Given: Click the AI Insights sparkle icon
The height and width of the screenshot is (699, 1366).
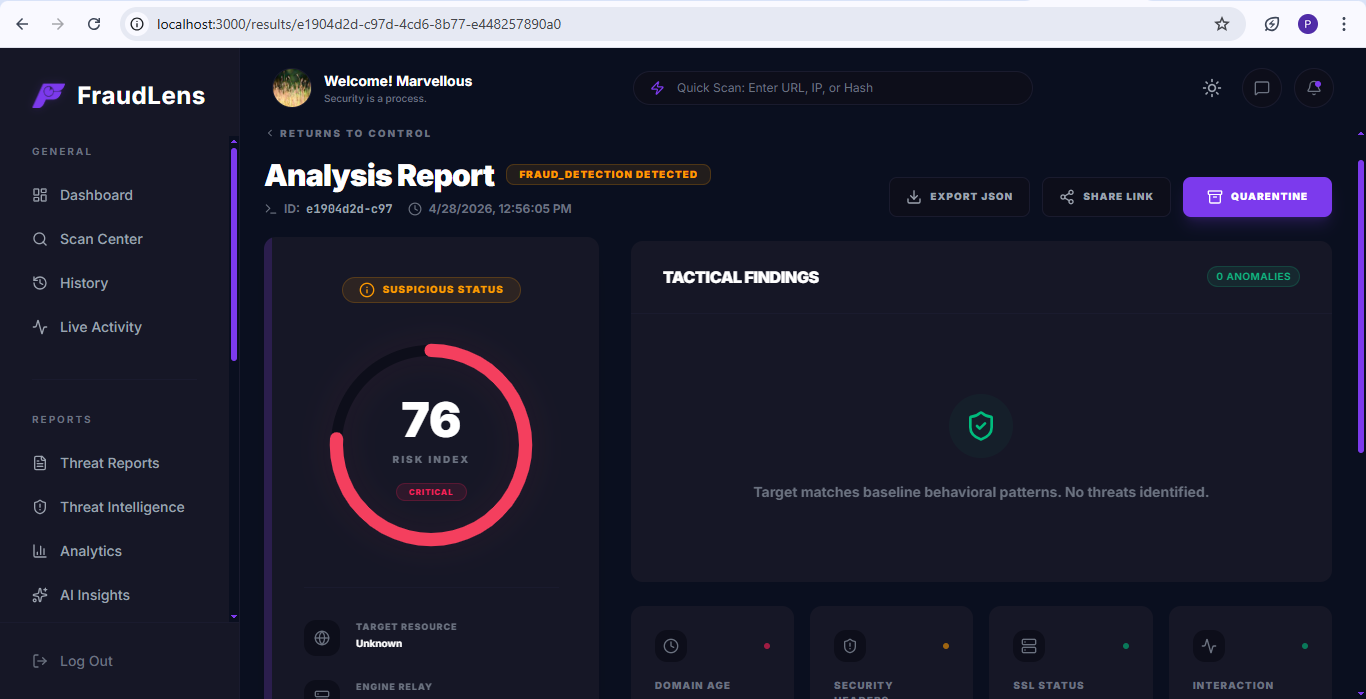Looking at the screenshot, I should [40, 595].
